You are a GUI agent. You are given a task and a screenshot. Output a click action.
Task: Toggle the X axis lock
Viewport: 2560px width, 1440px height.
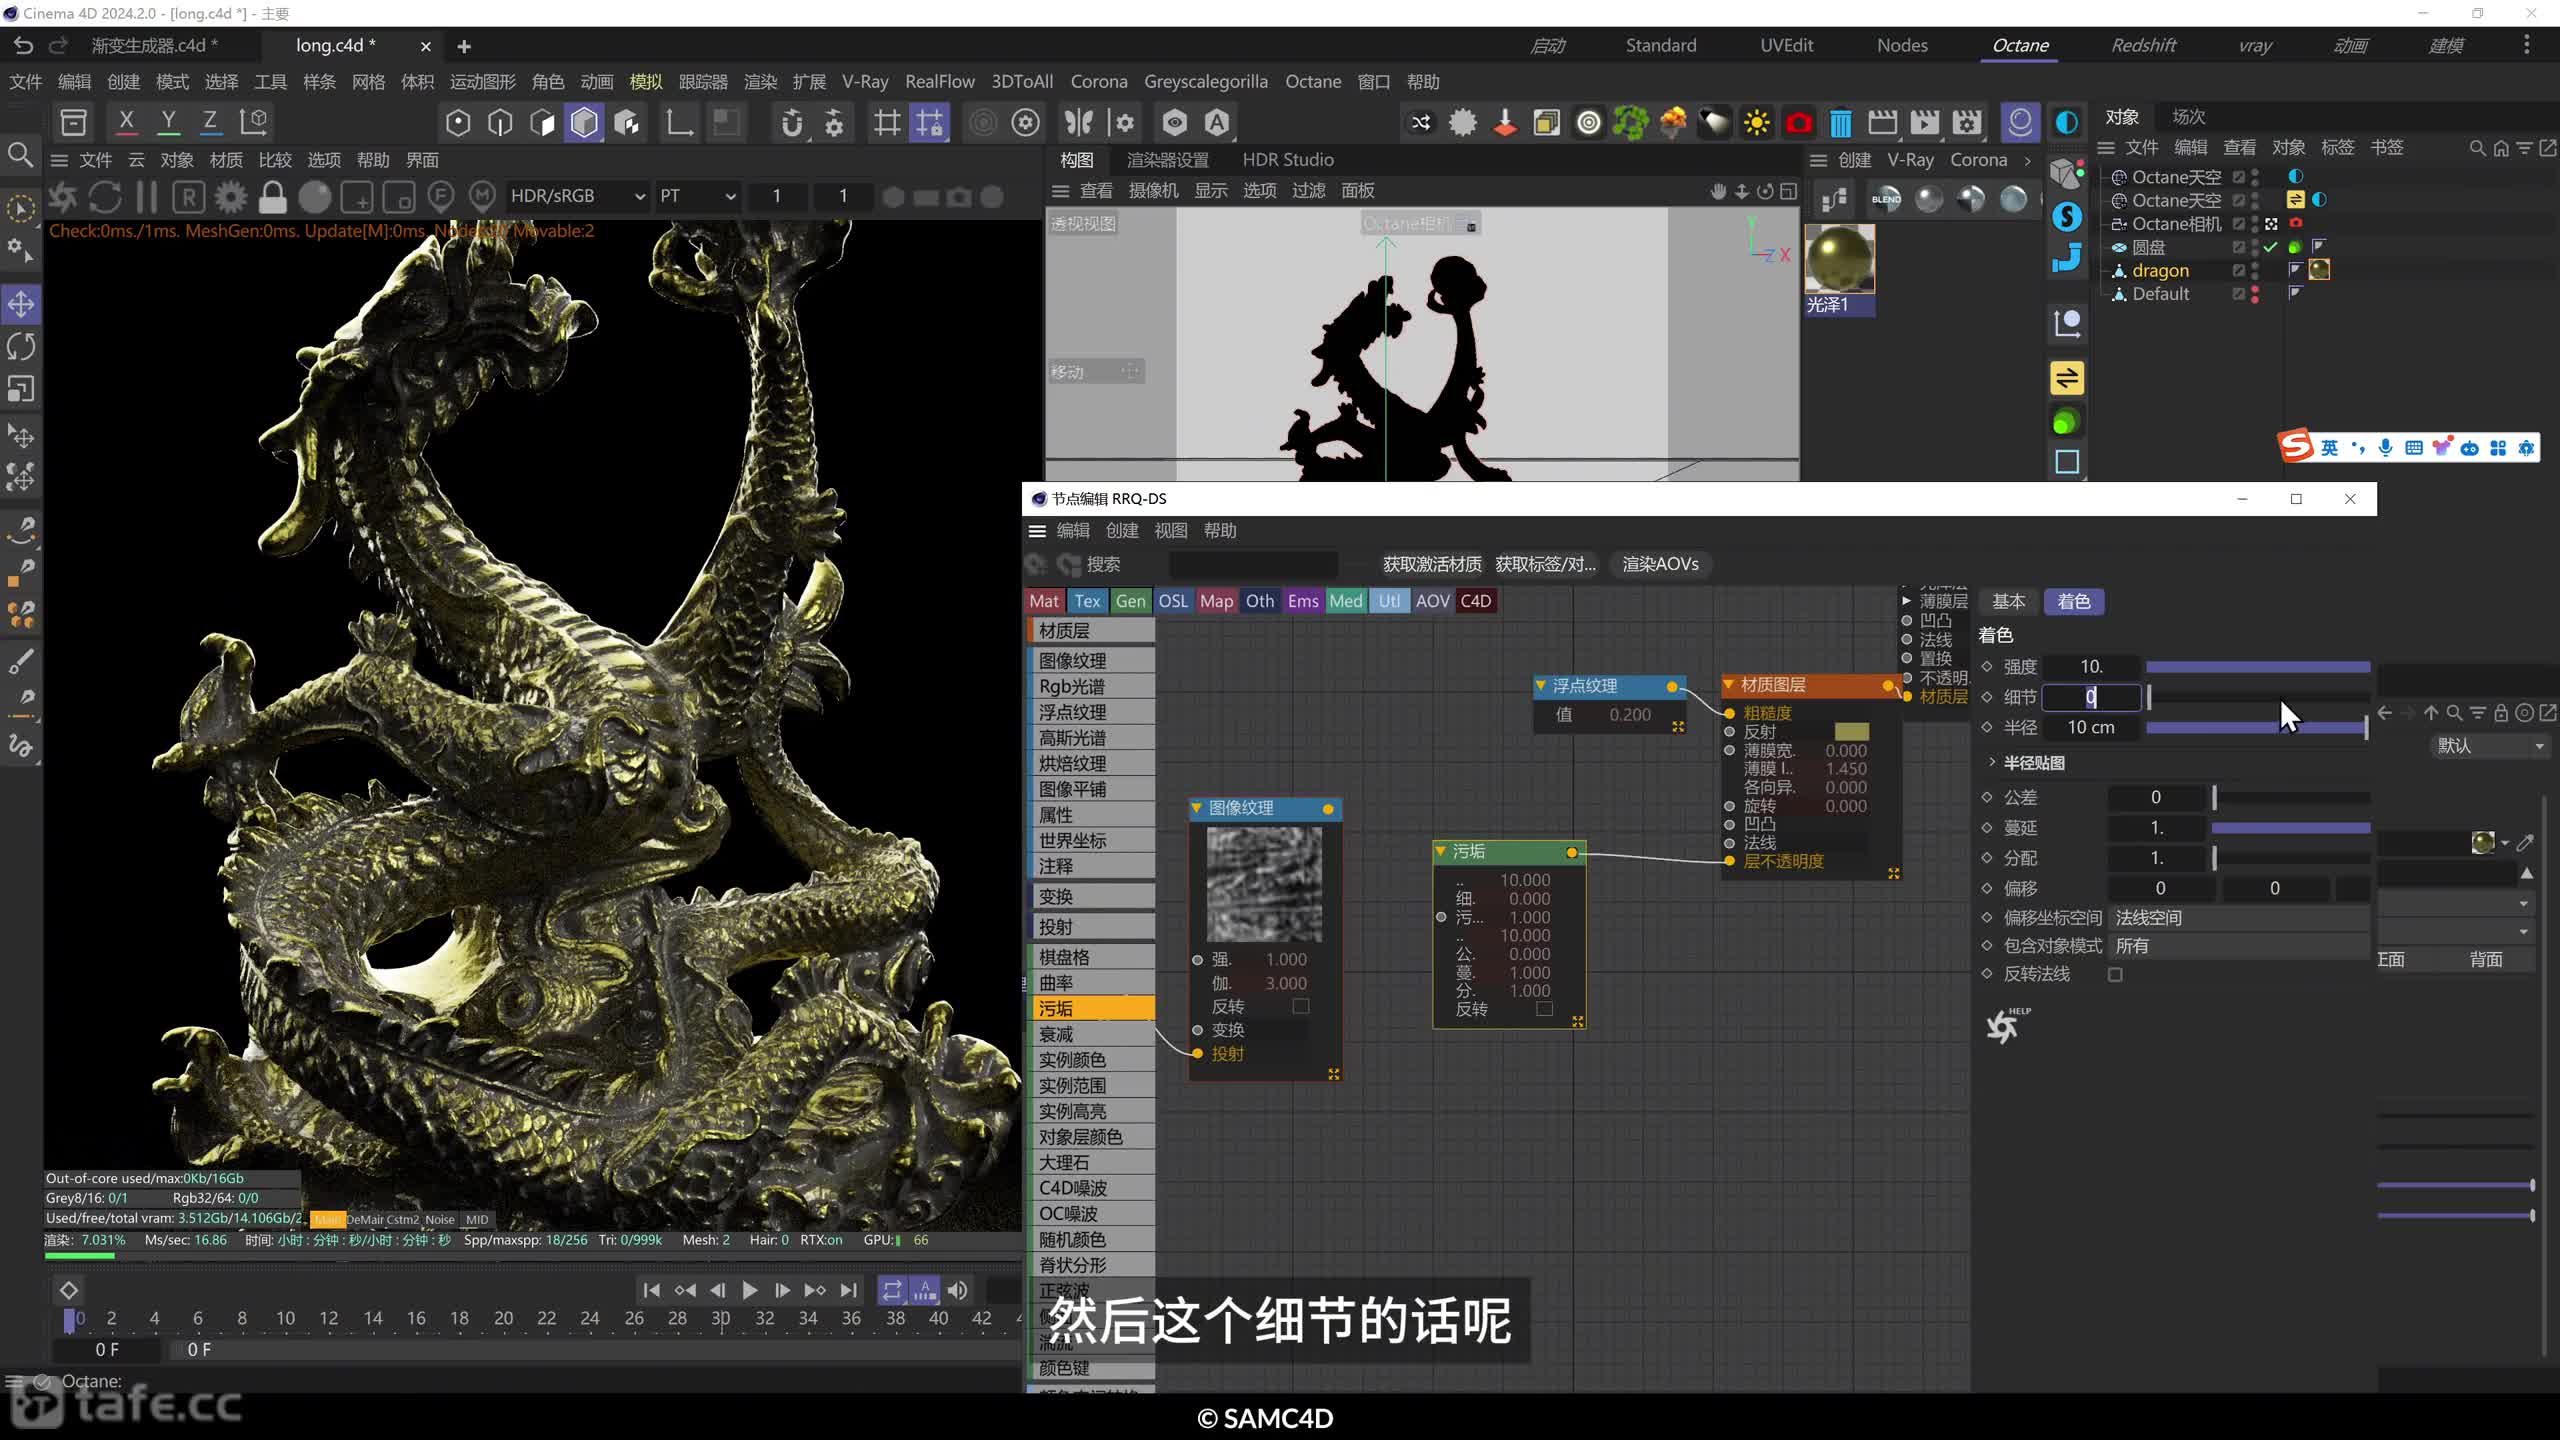[126, 122]
